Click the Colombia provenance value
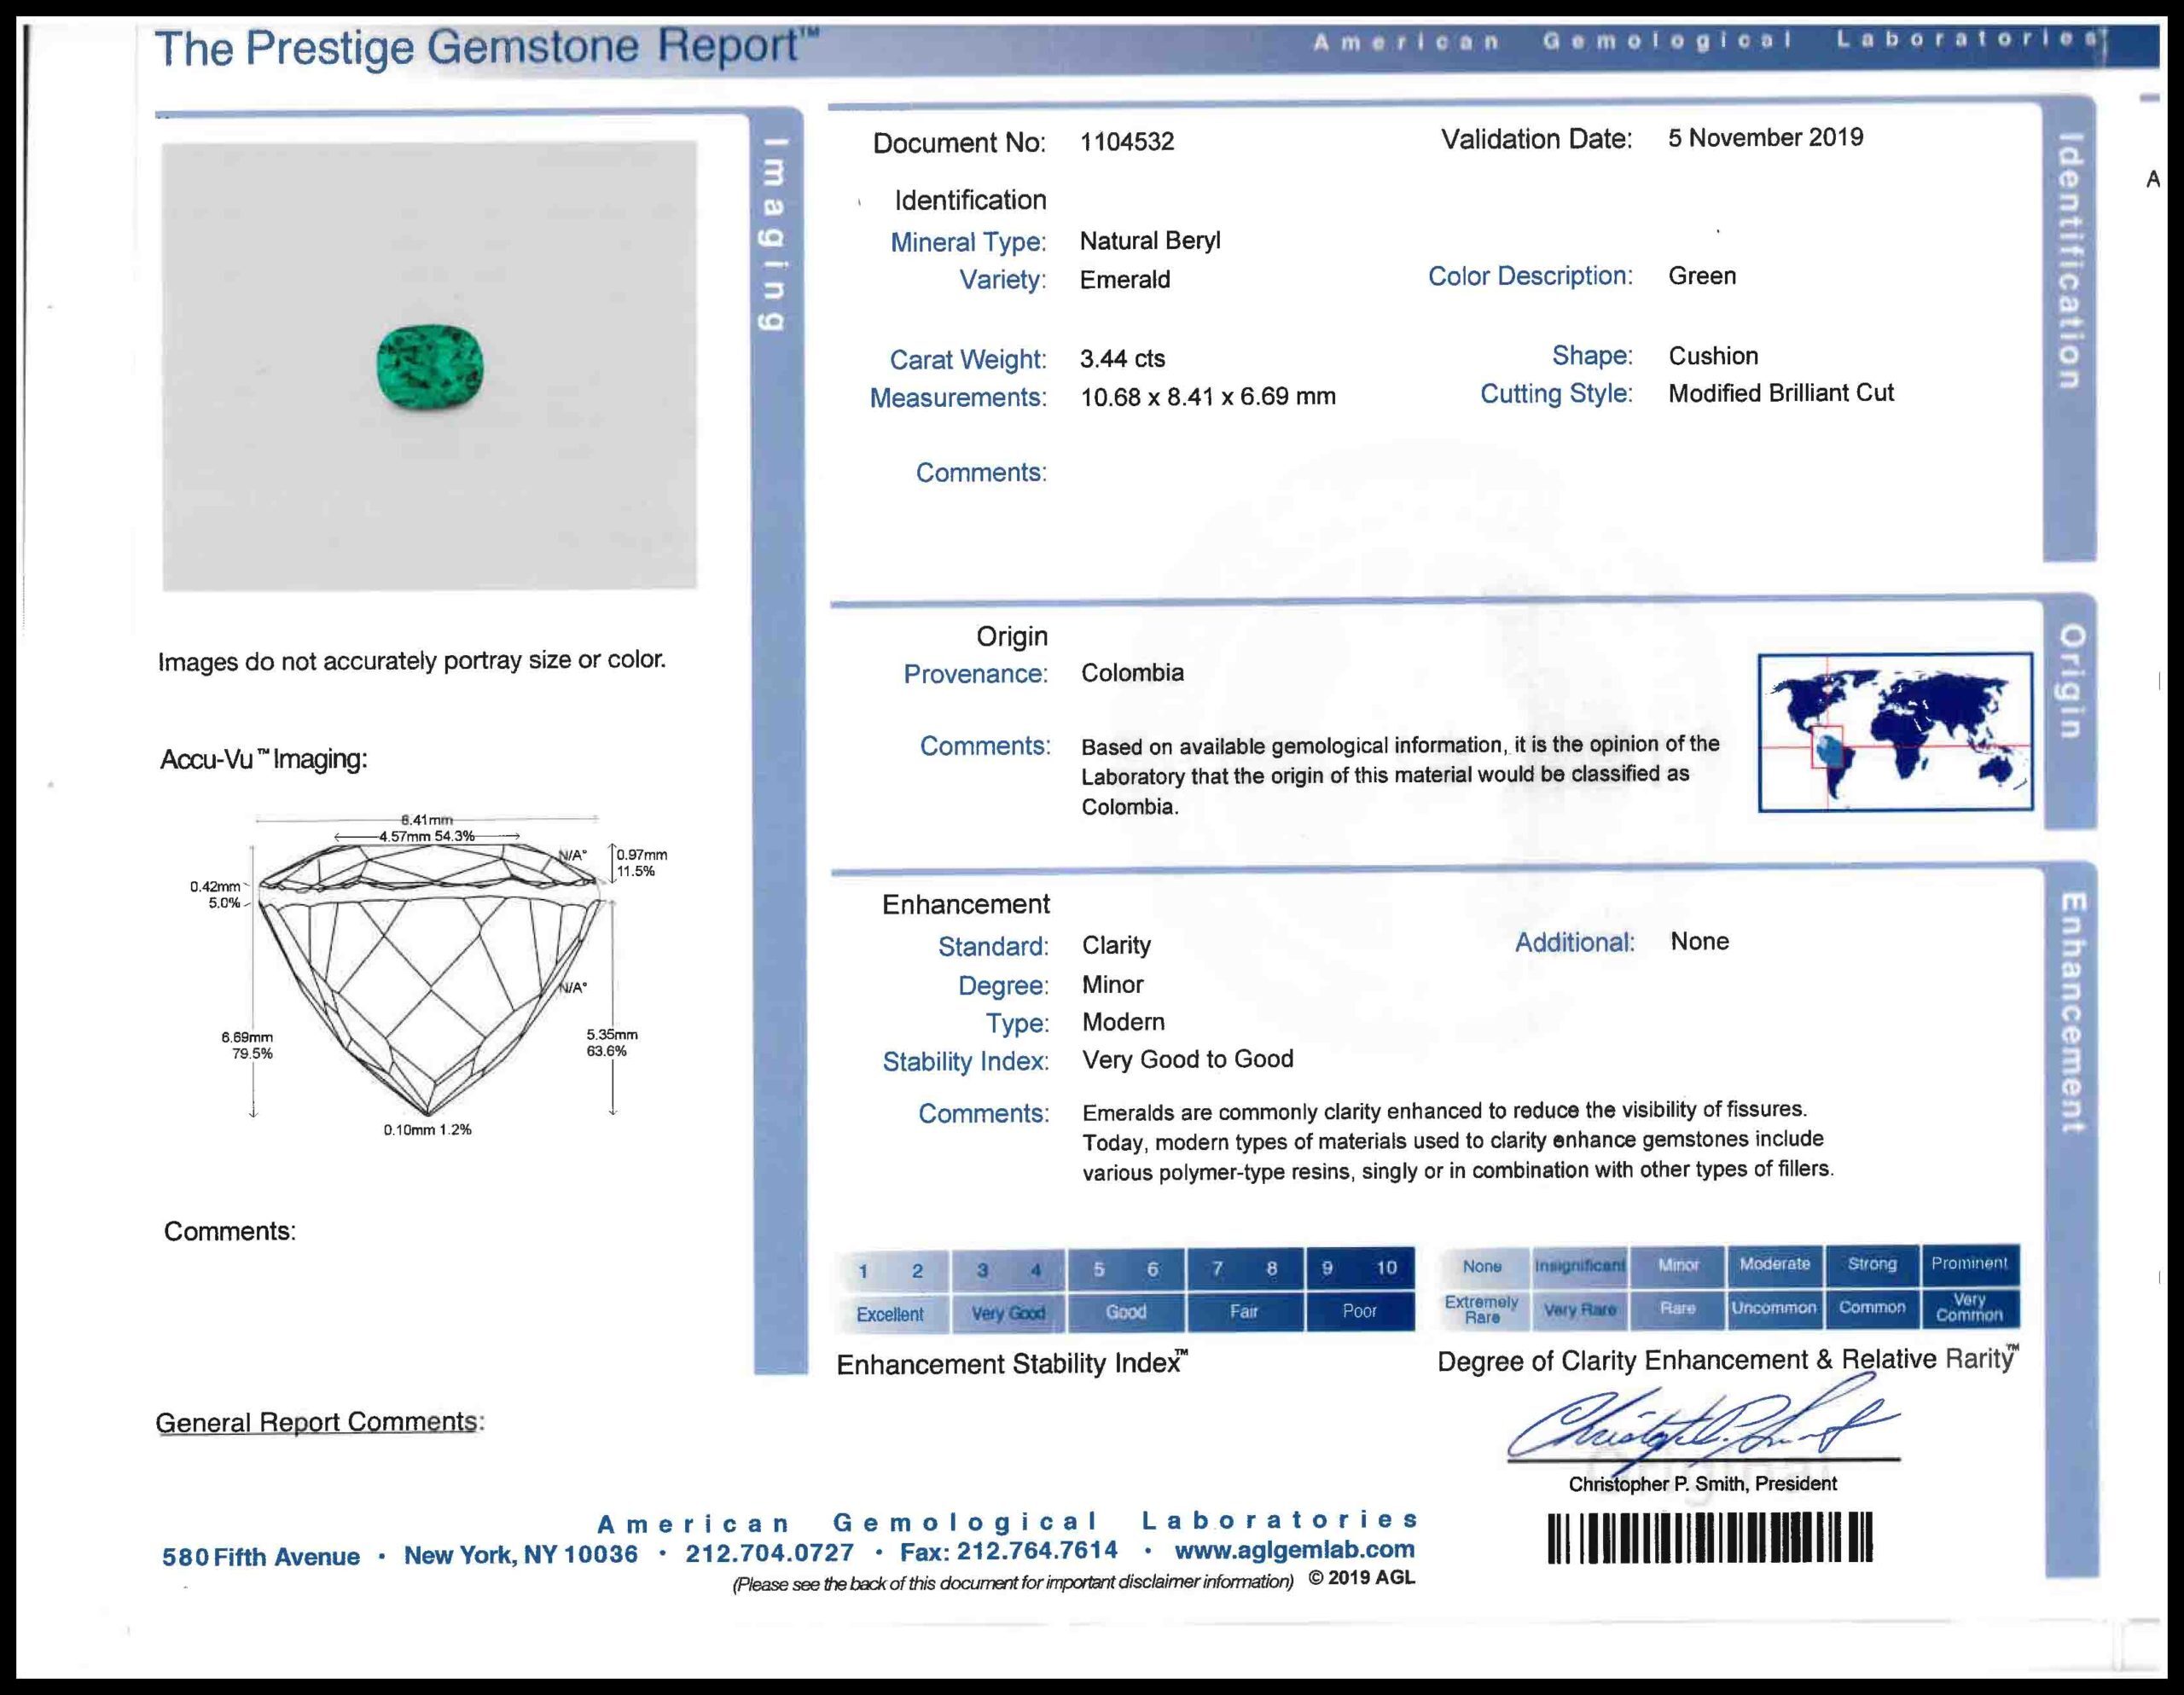Image resolution: width=2184 pixels, height=1695 pixels. [x=1132, y=673]
